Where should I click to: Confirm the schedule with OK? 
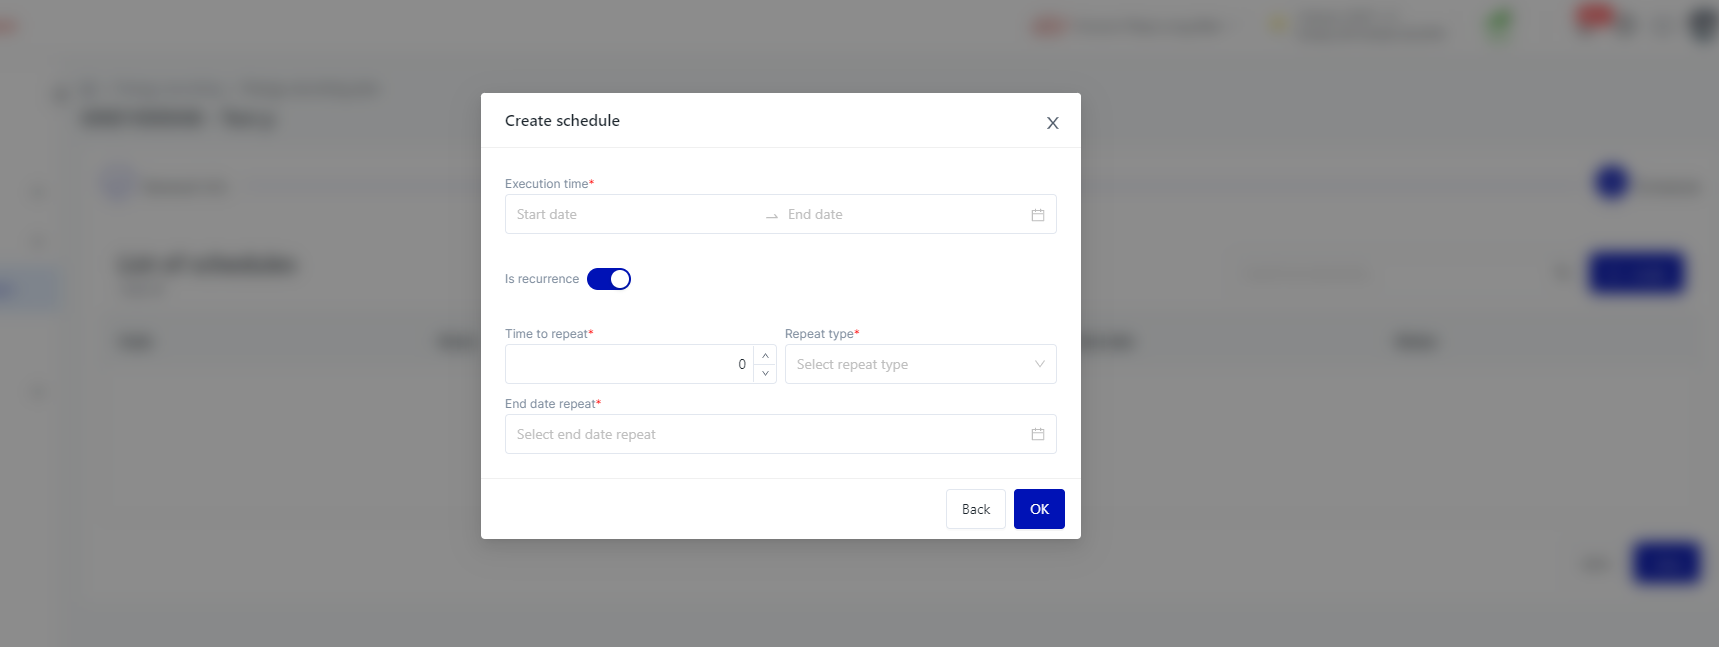[x=1039, y=509]
